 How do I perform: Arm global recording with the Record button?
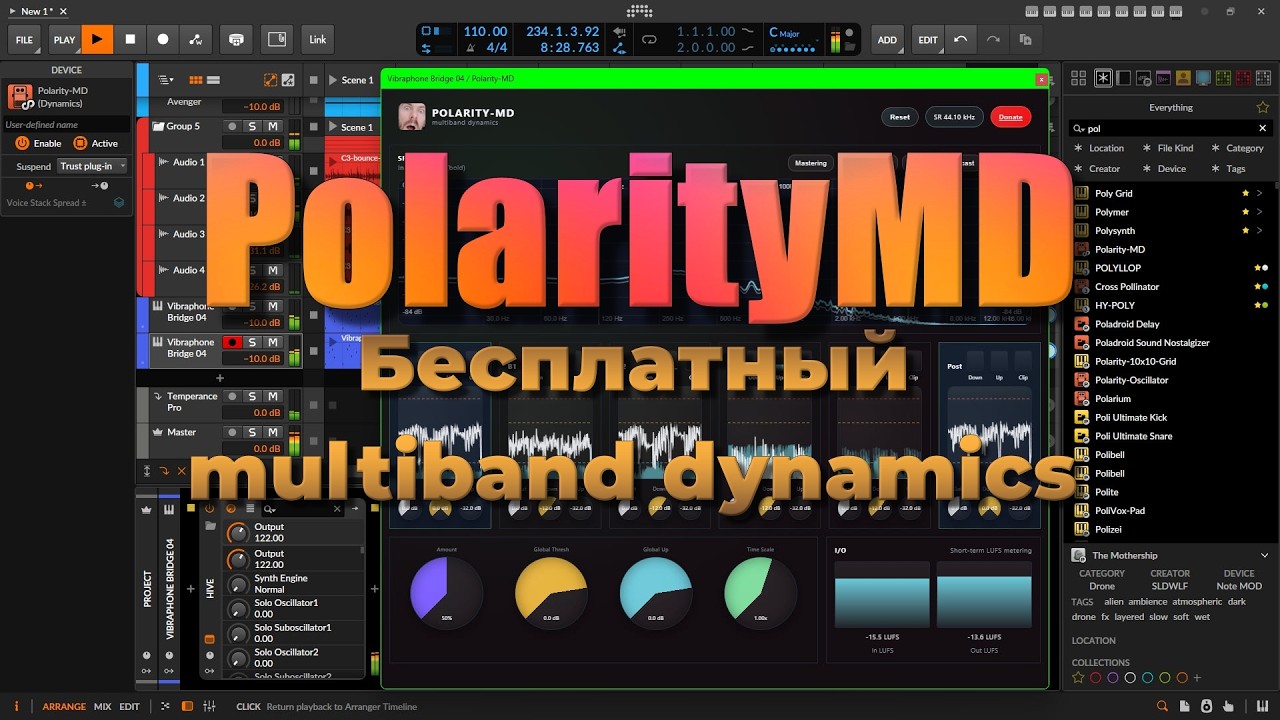coord(163,40)
